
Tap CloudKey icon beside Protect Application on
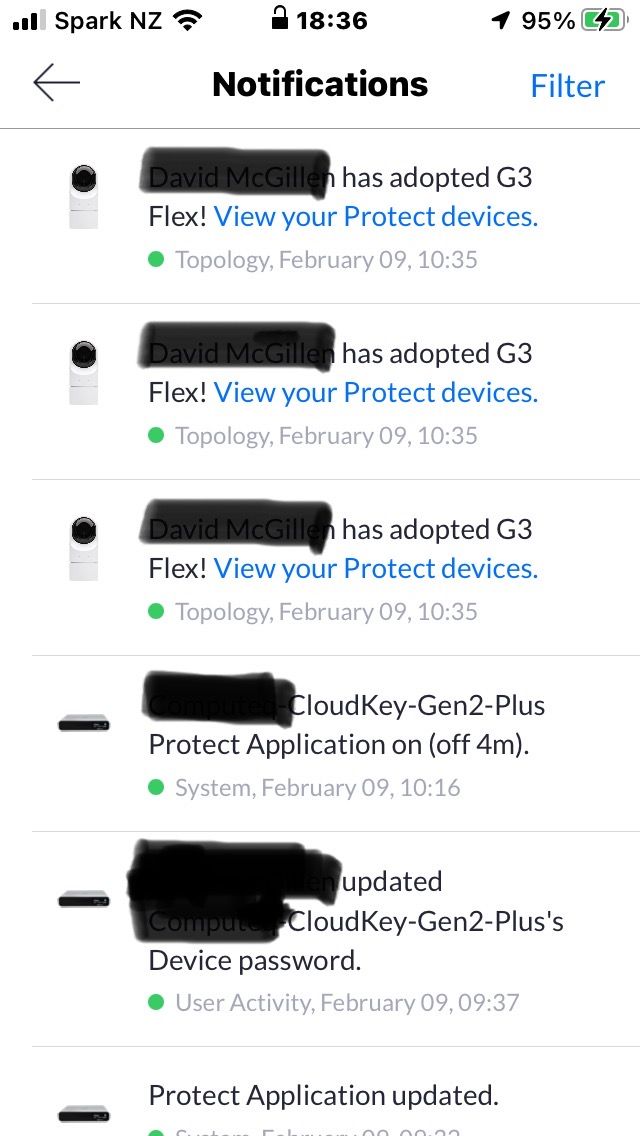(x=84, y=723)
